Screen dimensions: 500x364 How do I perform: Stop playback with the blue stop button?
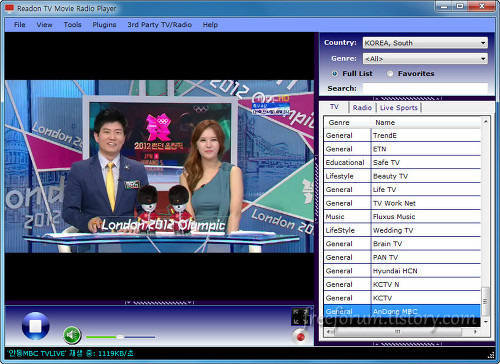35,326
